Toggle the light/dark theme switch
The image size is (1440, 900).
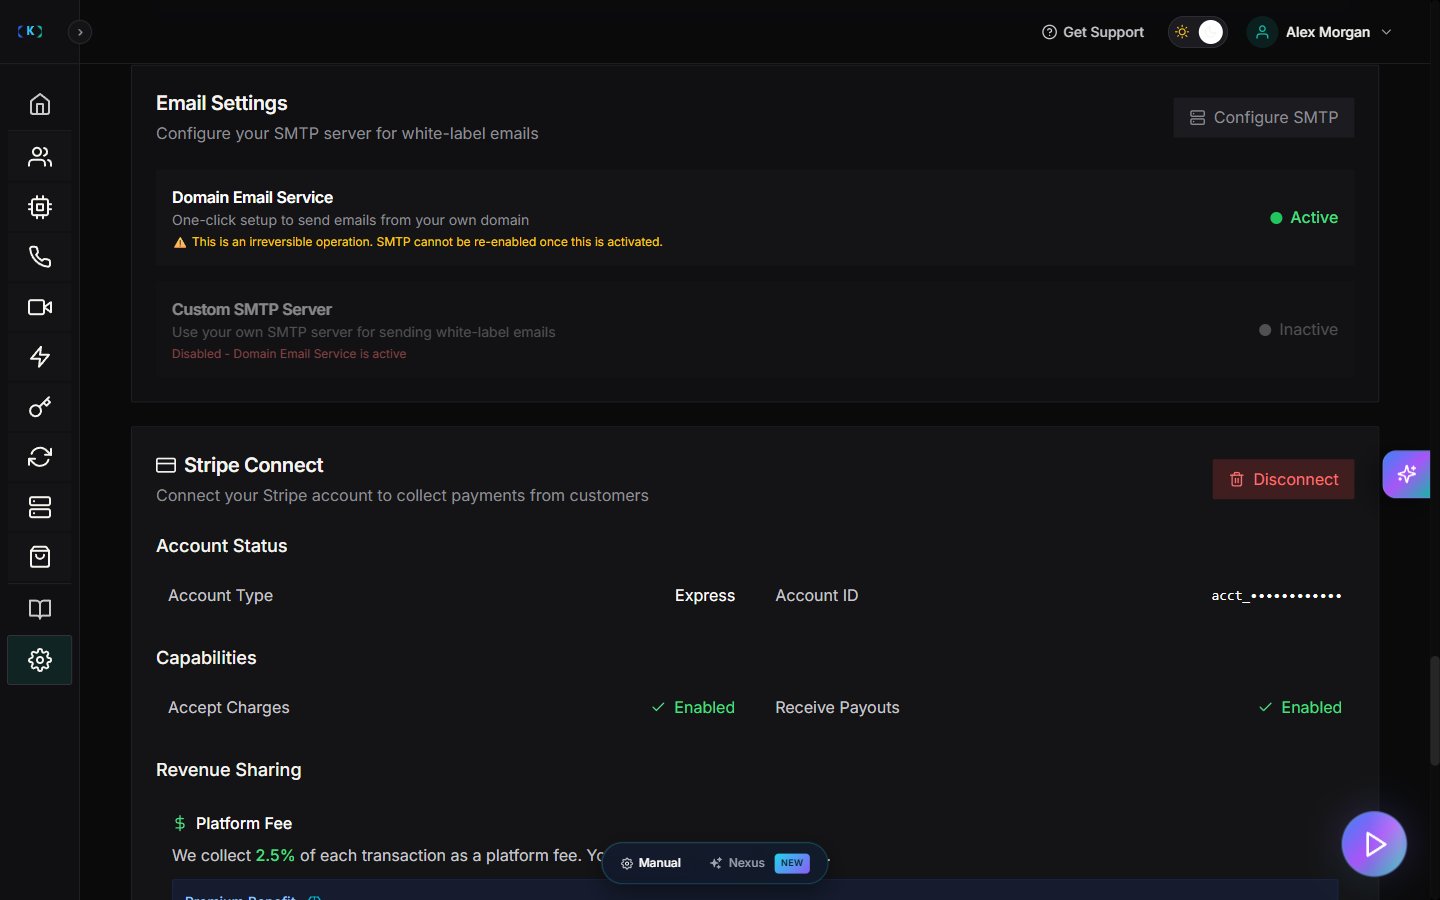pos(1197,32)
